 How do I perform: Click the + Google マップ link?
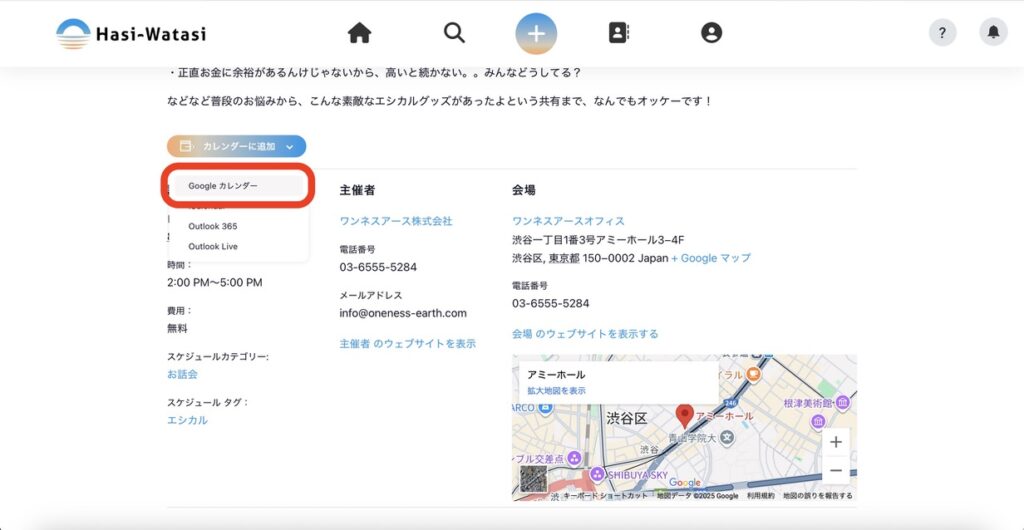[710, 258]
